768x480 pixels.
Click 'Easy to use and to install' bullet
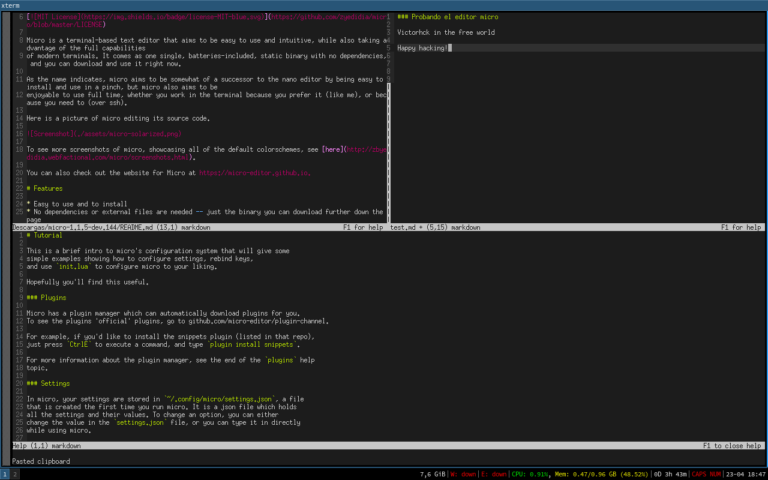point(80,204)
